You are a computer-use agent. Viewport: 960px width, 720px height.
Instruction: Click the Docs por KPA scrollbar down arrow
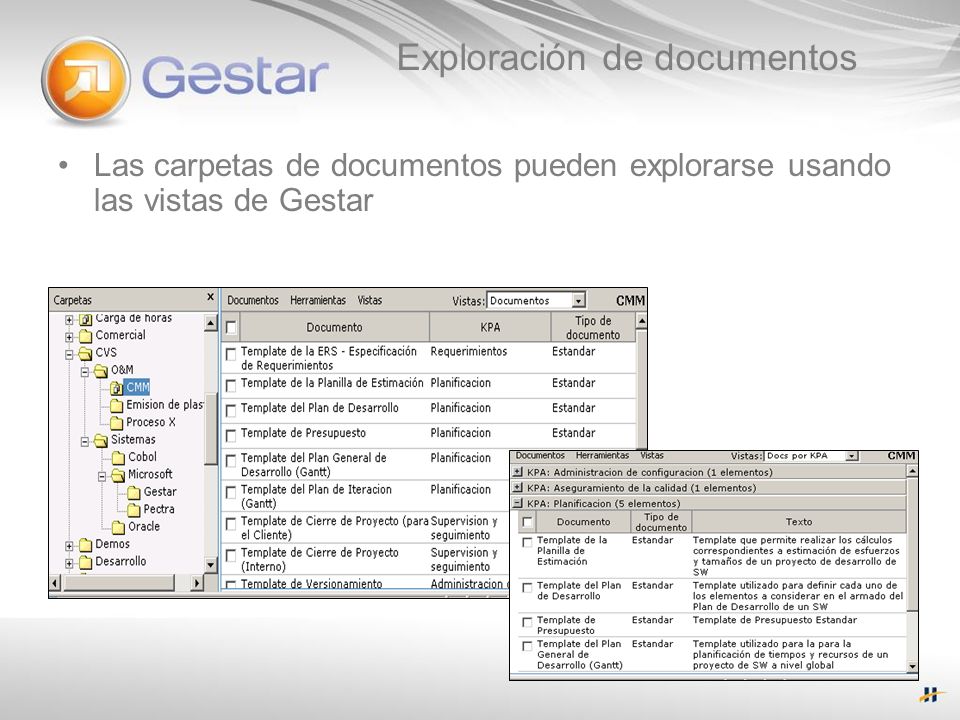coord(912,666)
